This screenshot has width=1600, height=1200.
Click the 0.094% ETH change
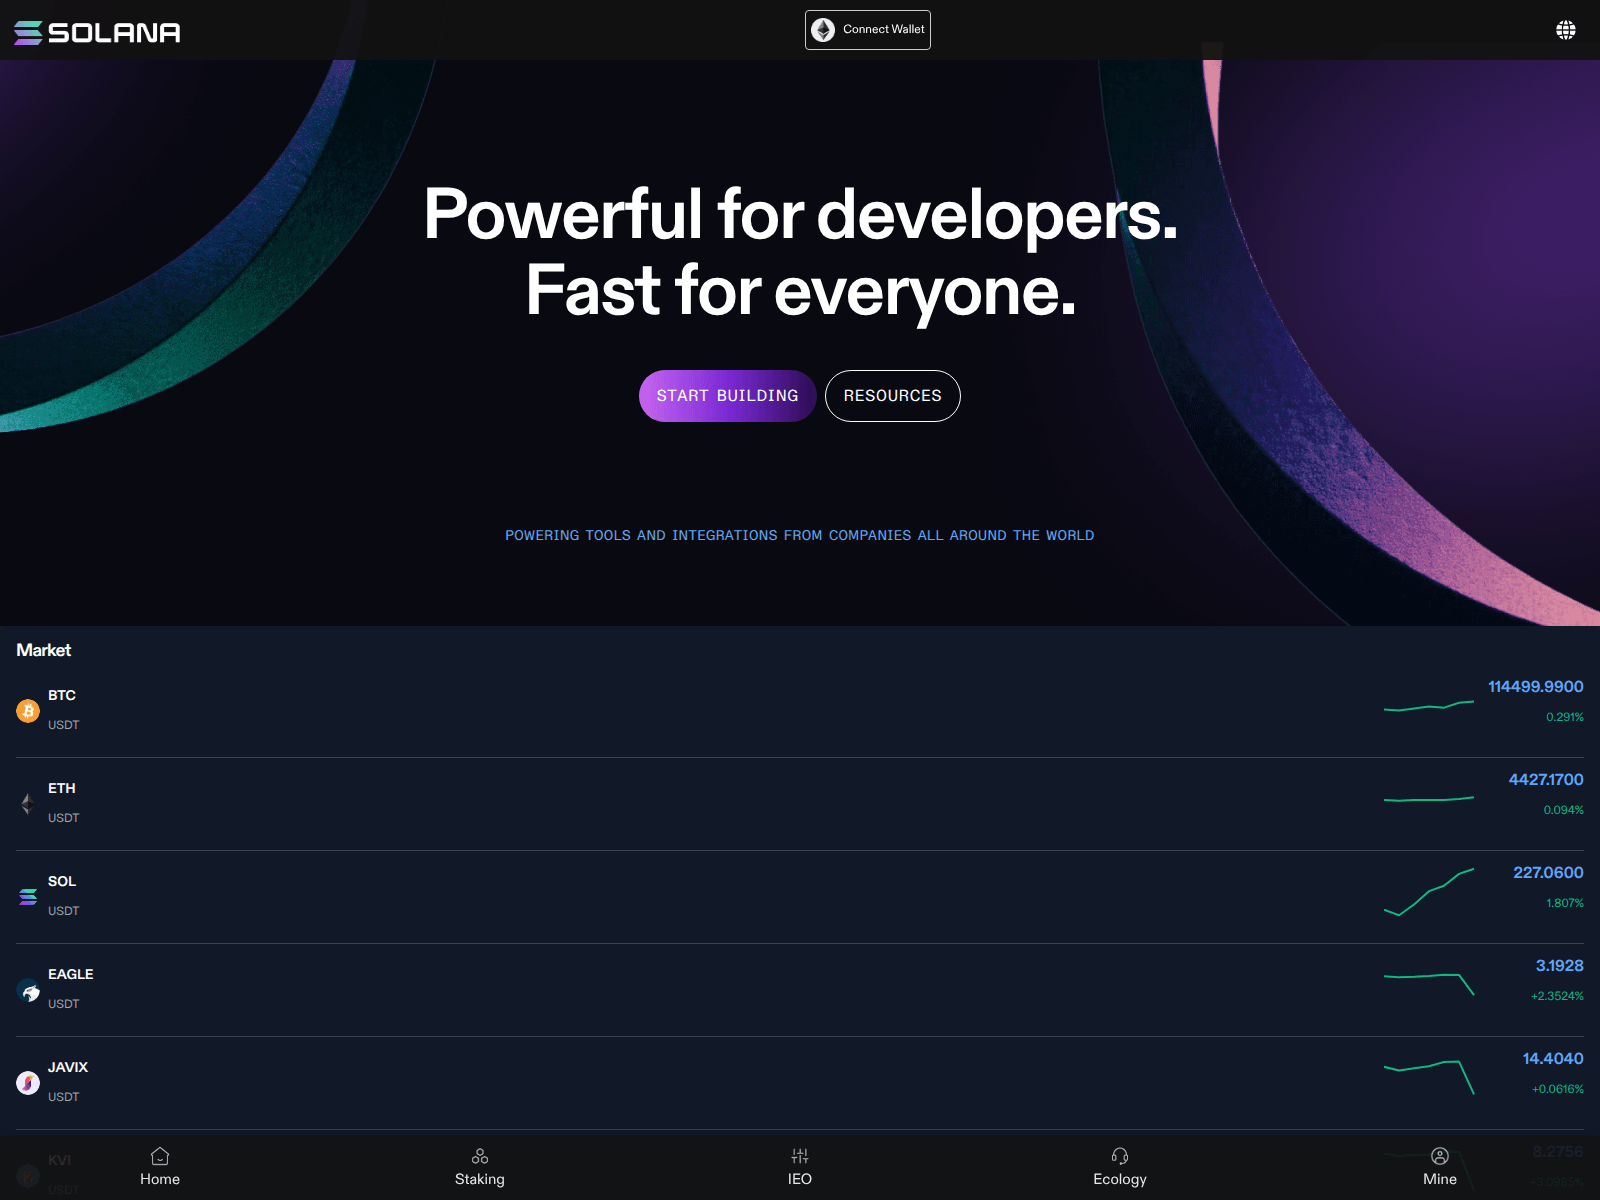point(1564,810)
